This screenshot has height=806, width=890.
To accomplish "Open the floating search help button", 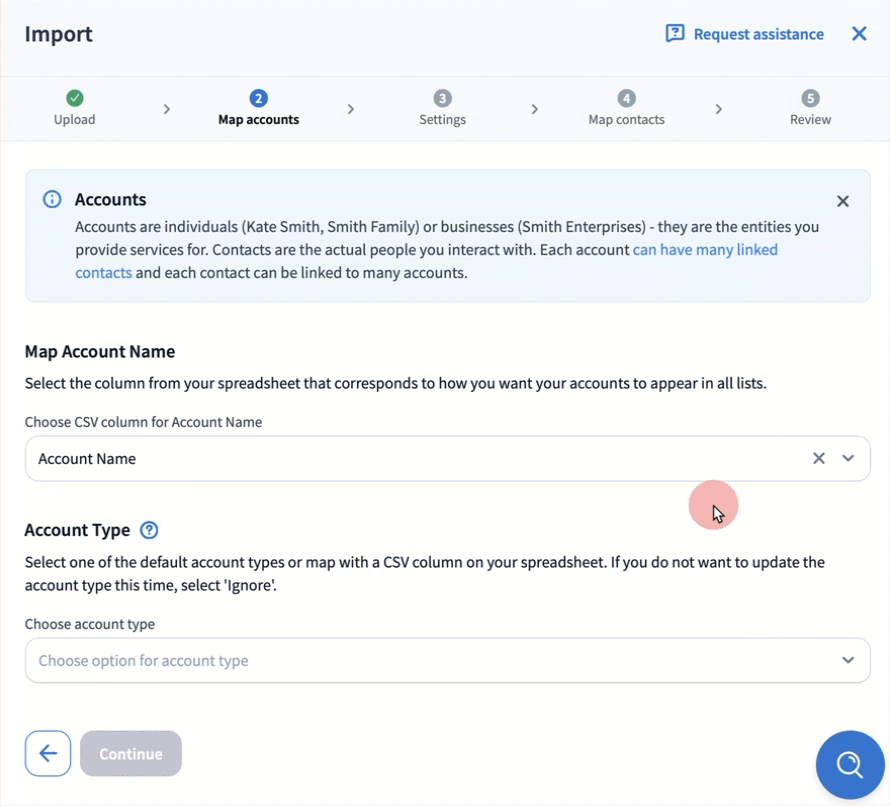I will coord(849,765).
